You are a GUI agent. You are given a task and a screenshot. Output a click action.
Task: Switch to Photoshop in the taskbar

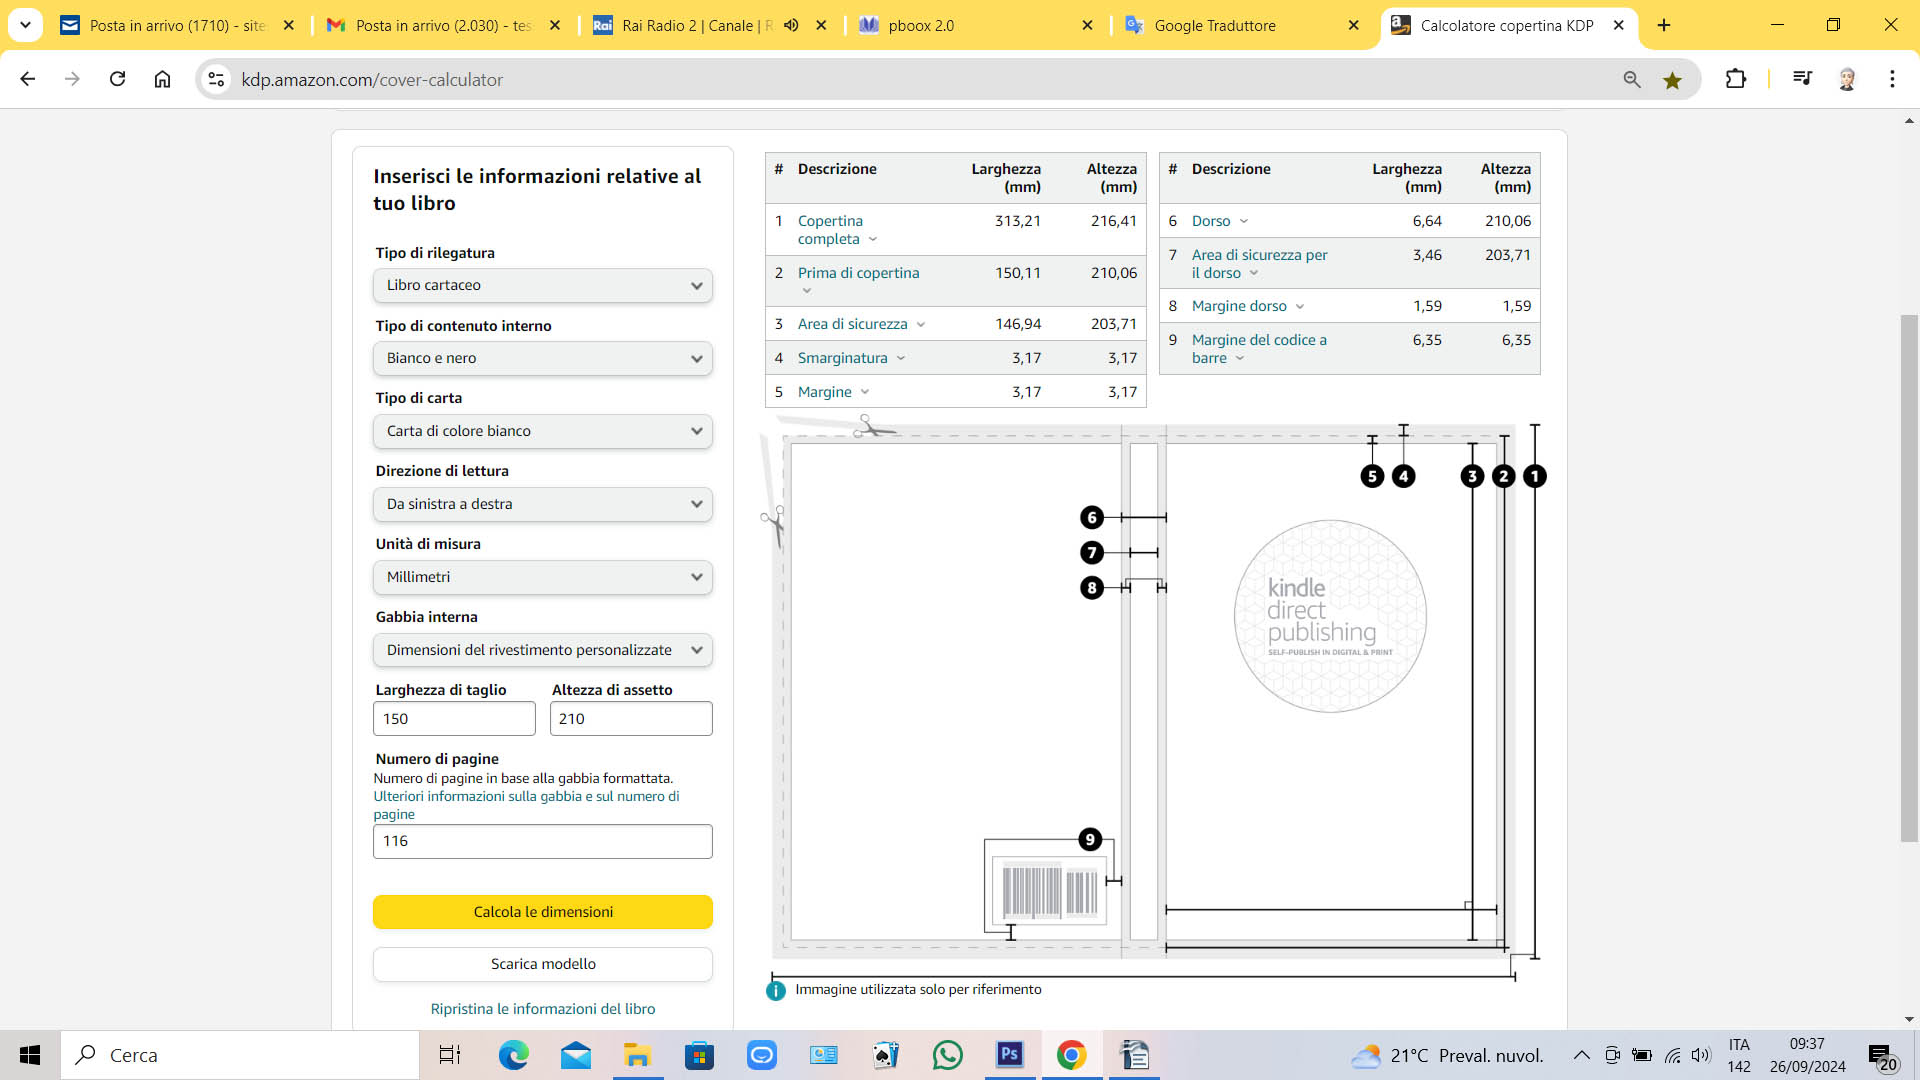(1009, 1055)
